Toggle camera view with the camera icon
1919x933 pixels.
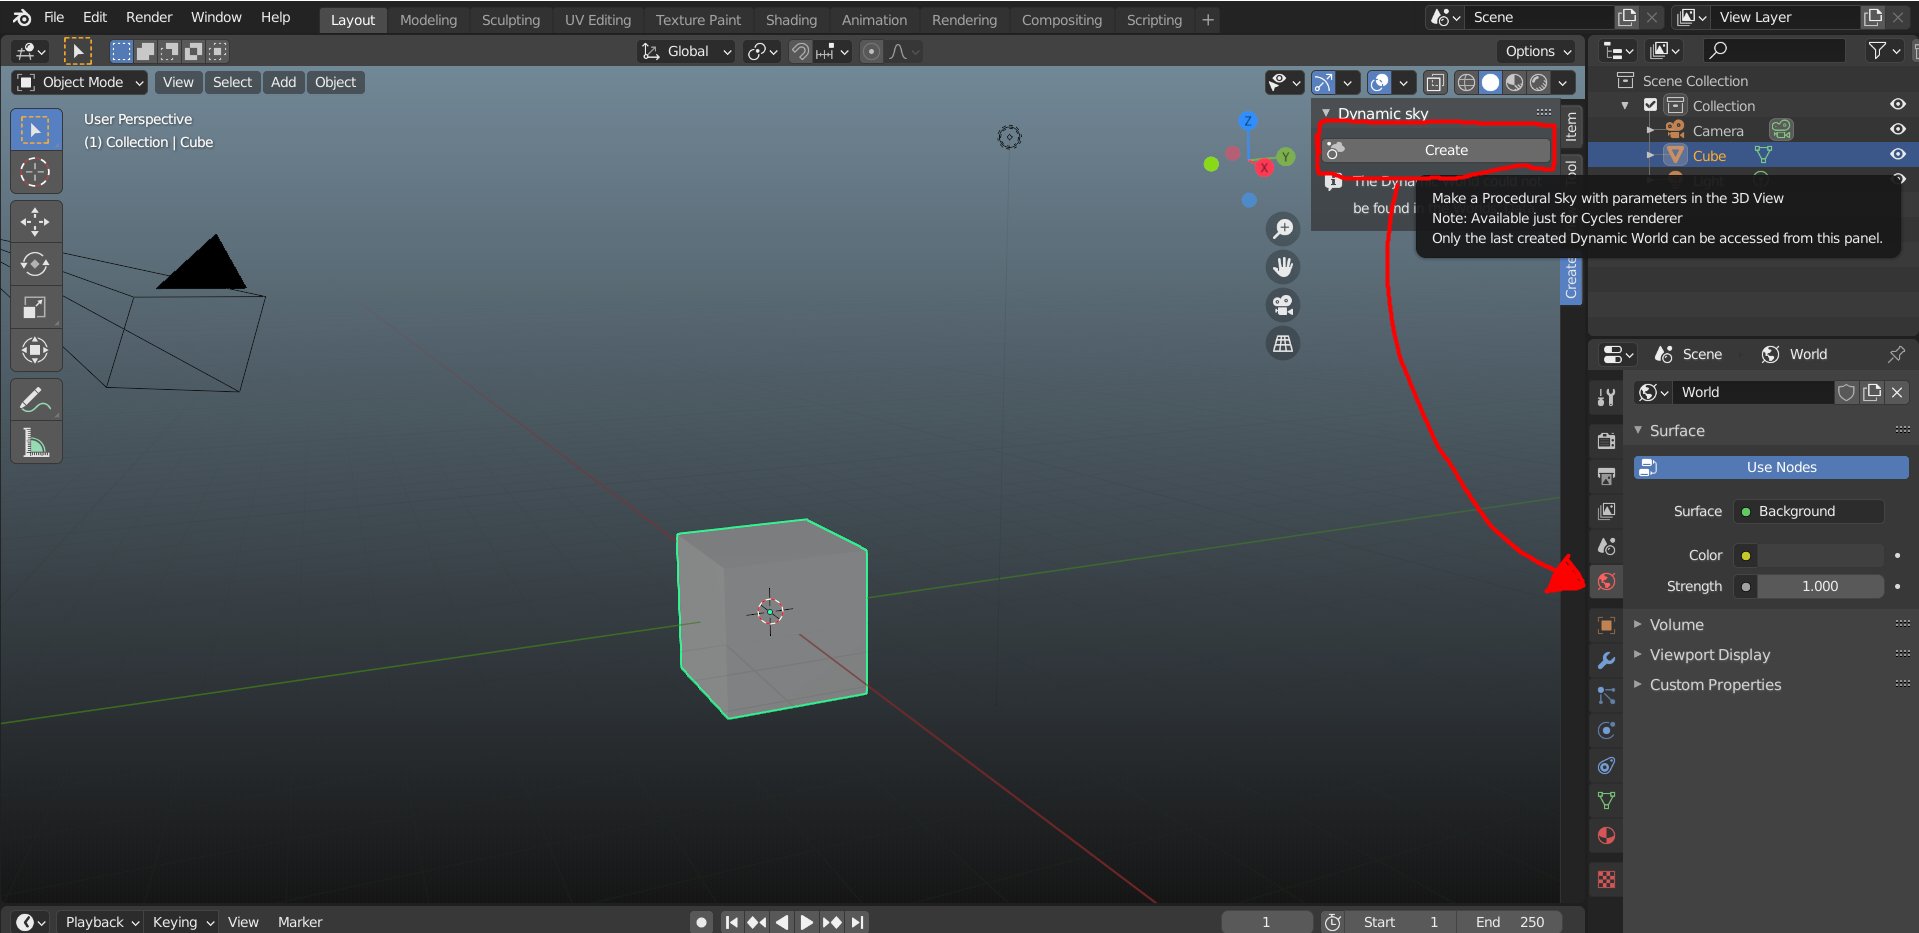click(1282, 305)
